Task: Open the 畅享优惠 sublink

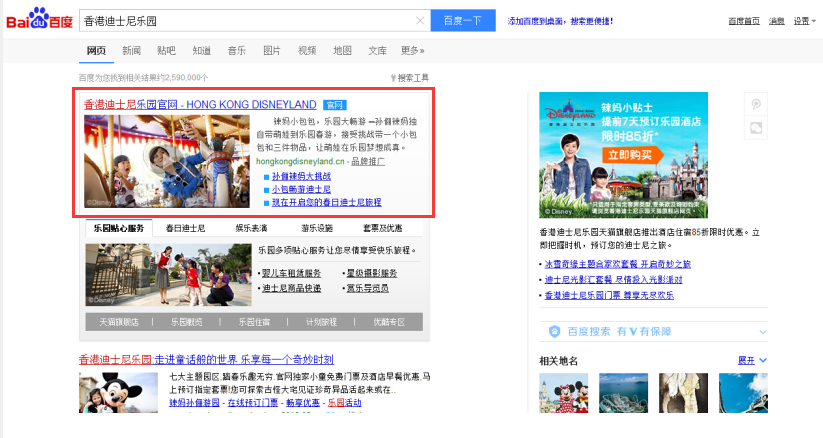Action: tap(303, 403)
